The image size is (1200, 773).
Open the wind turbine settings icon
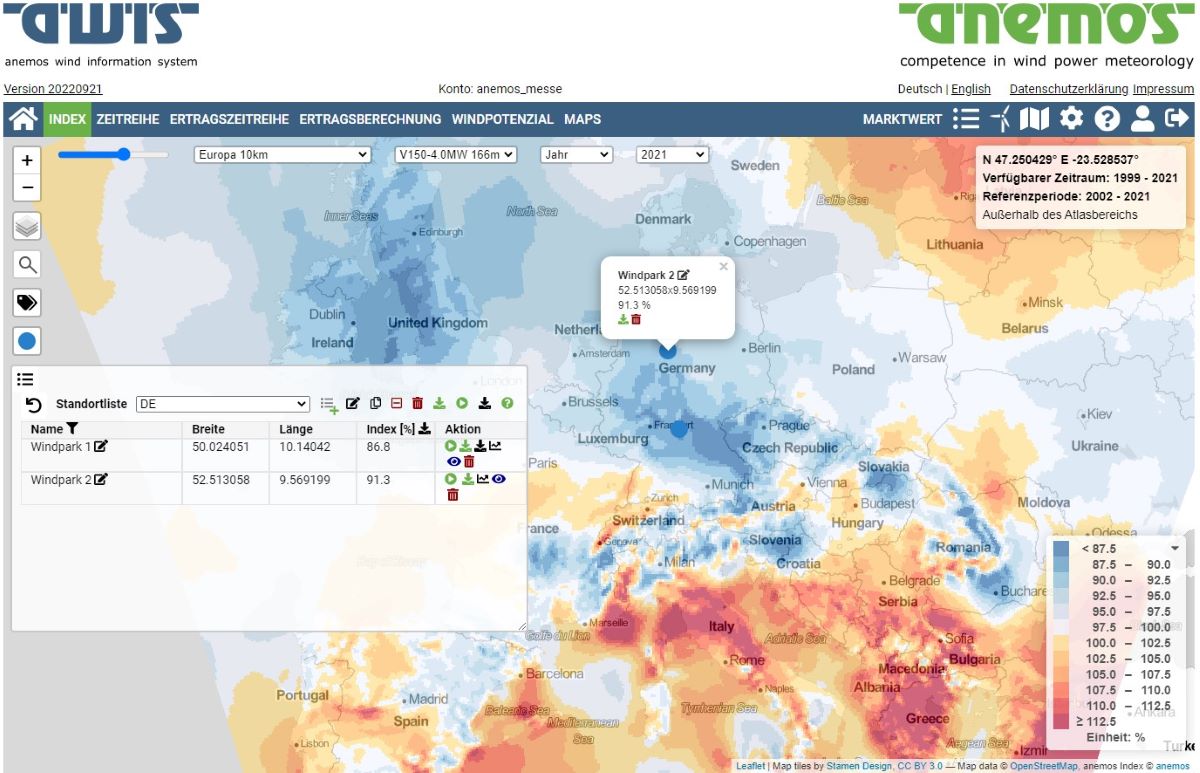point(1003,119)
